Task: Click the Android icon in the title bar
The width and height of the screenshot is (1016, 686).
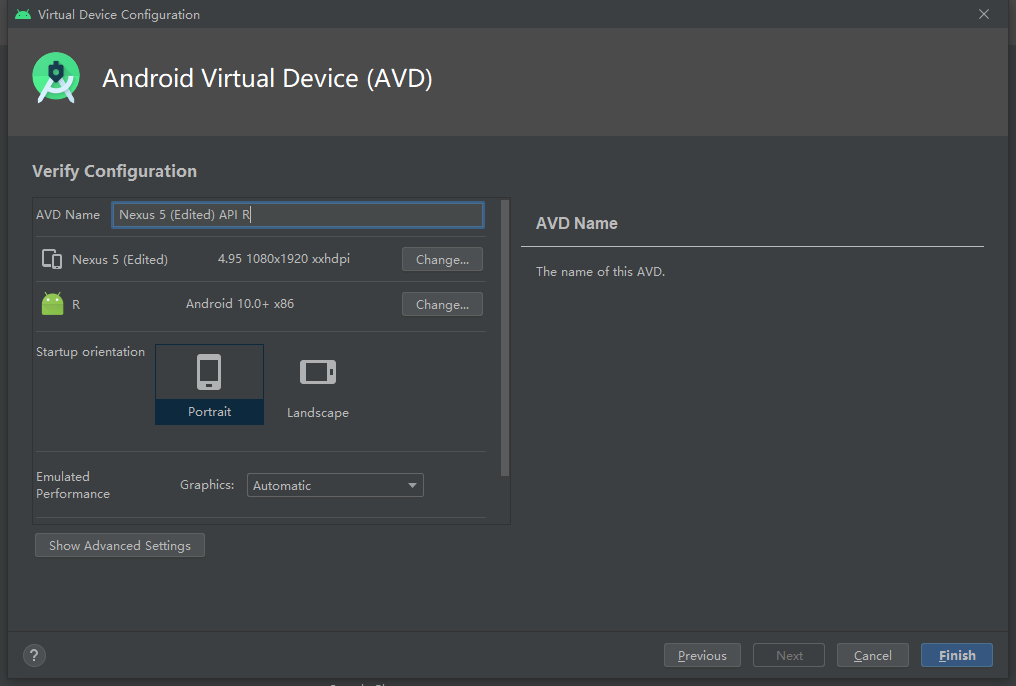Action: pyautogui.click(x=23, y=14)
